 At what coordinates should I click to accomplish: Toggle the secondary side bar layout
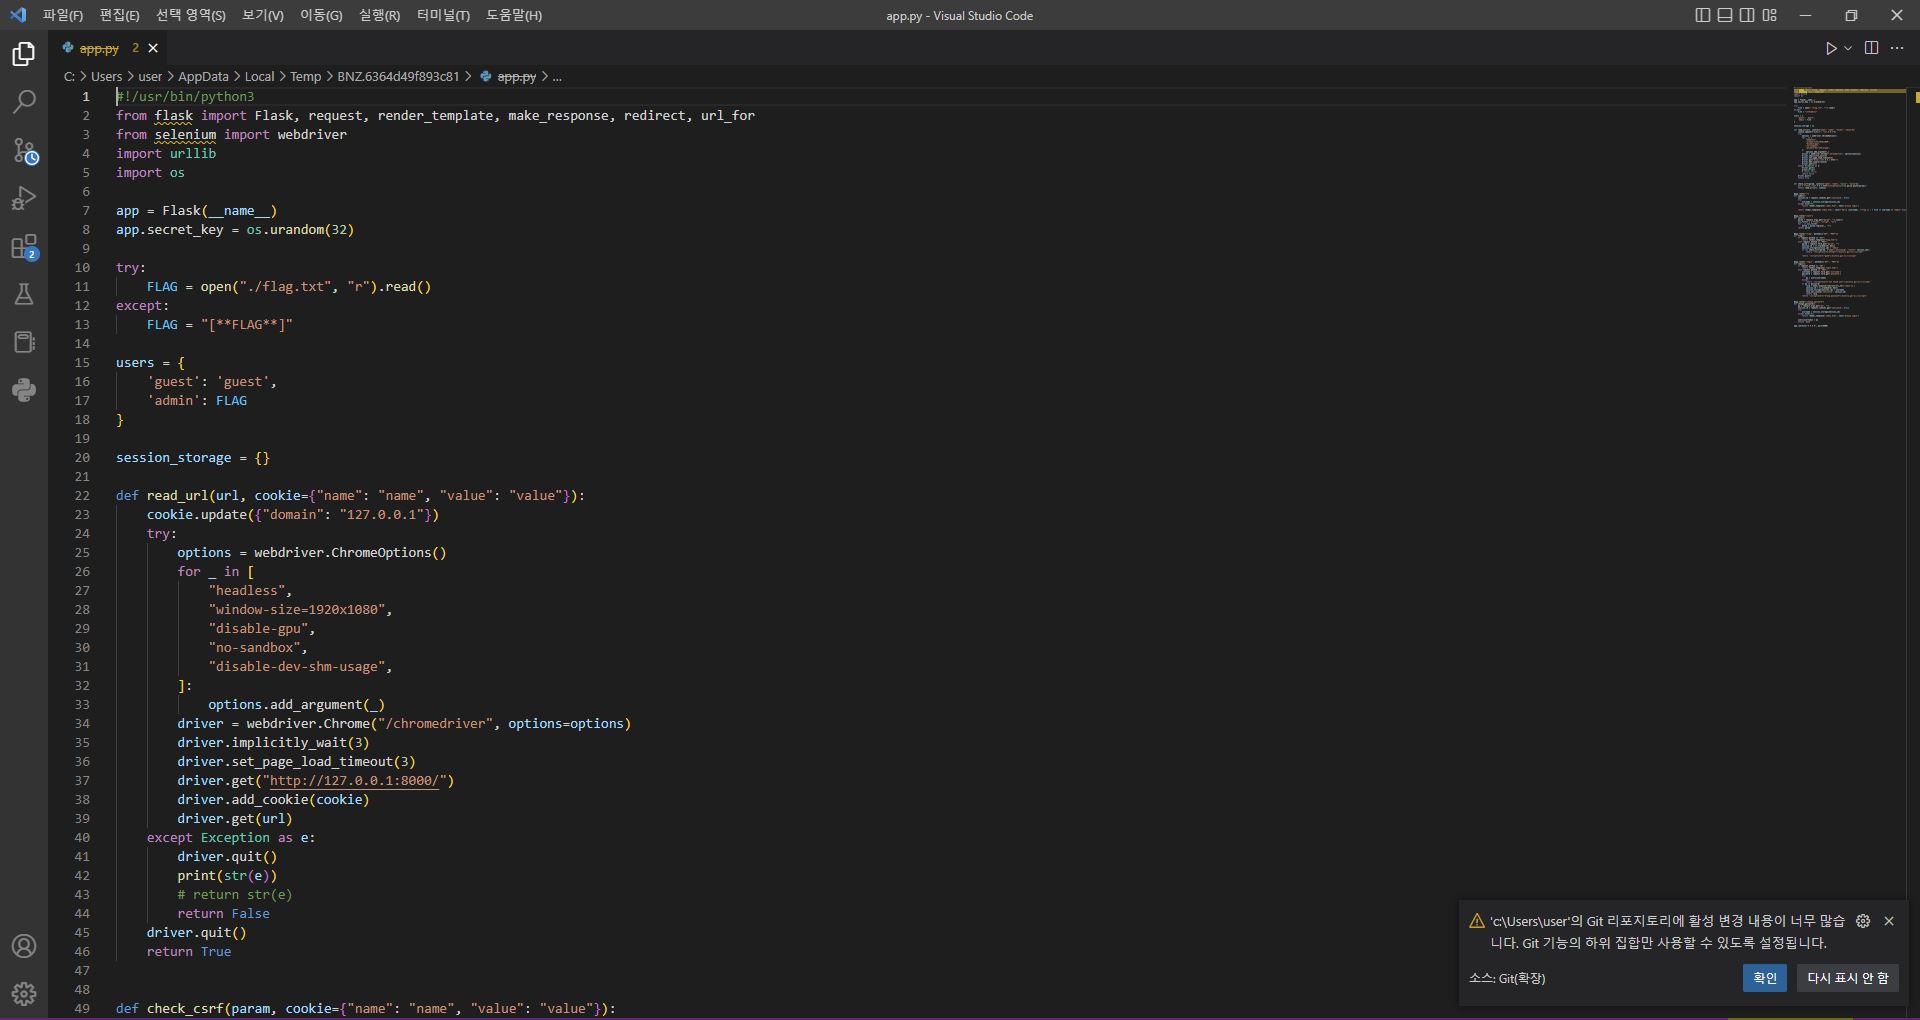click(1747, 15)
